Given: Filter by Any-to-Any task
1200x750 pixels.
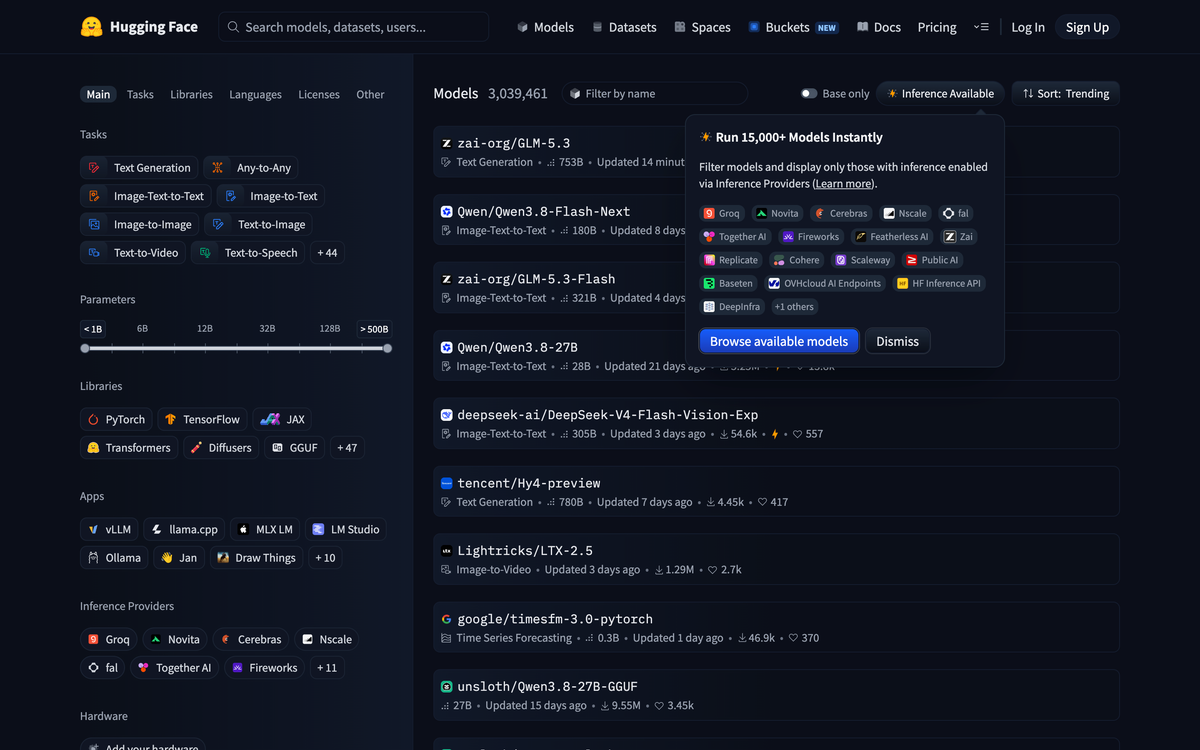Looking at the screenshot, I should [251, 168].
